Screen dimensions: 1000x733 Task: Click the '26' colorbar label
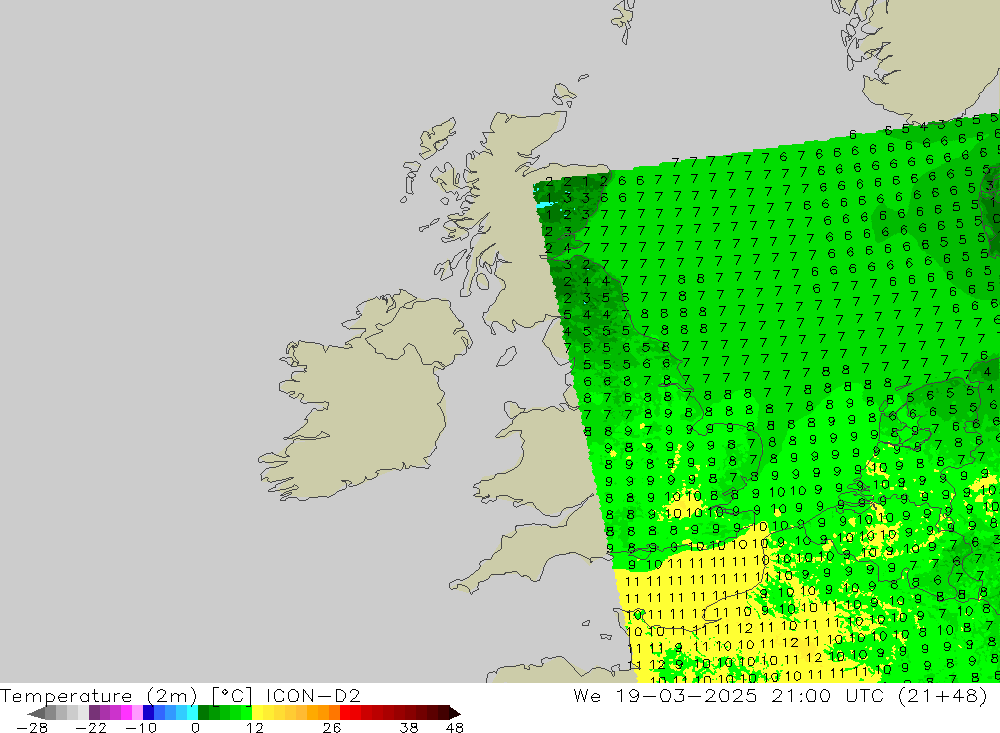[332, 727]
